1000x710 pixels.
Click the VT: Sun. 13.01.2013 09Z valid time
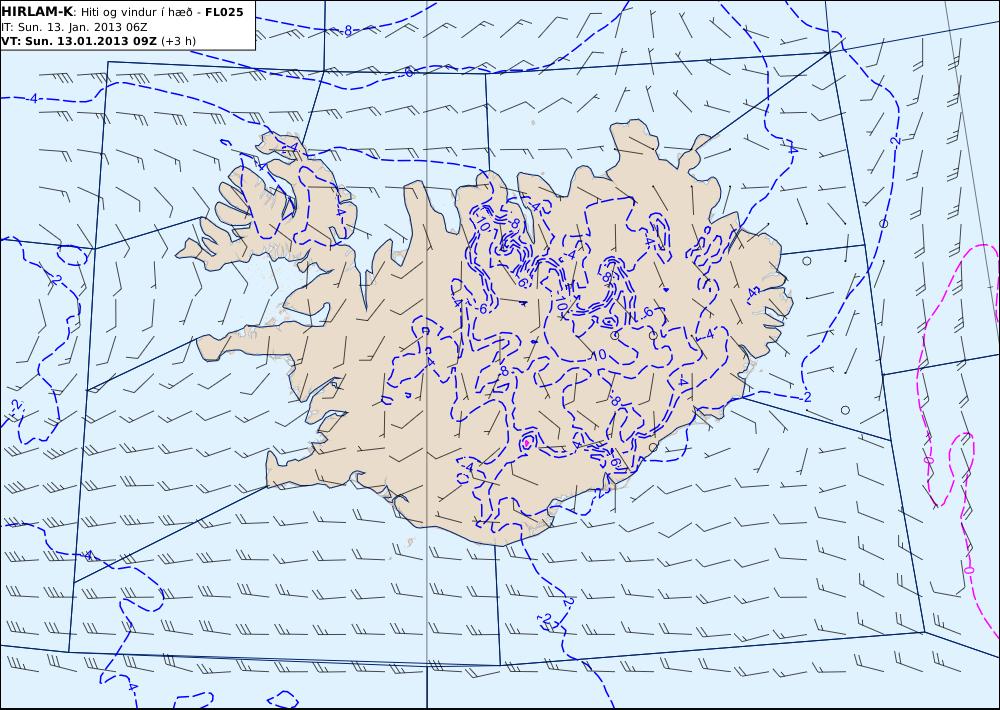(x=79, y=41)
